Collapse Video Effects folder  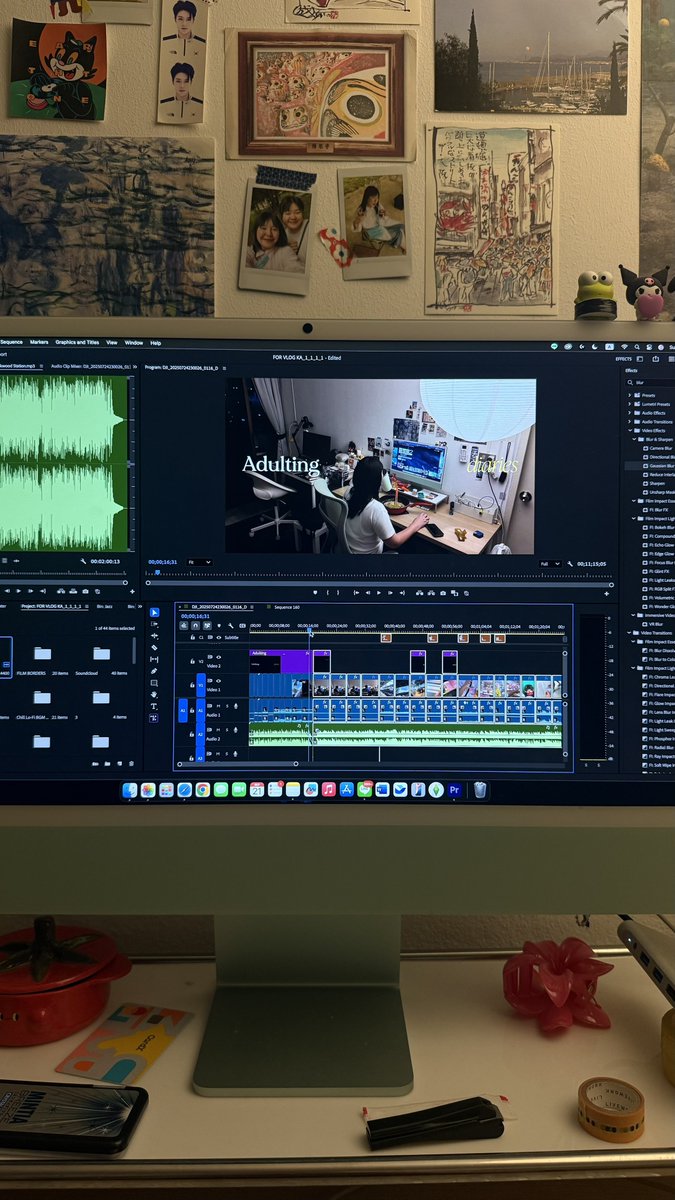coord(630,431)
